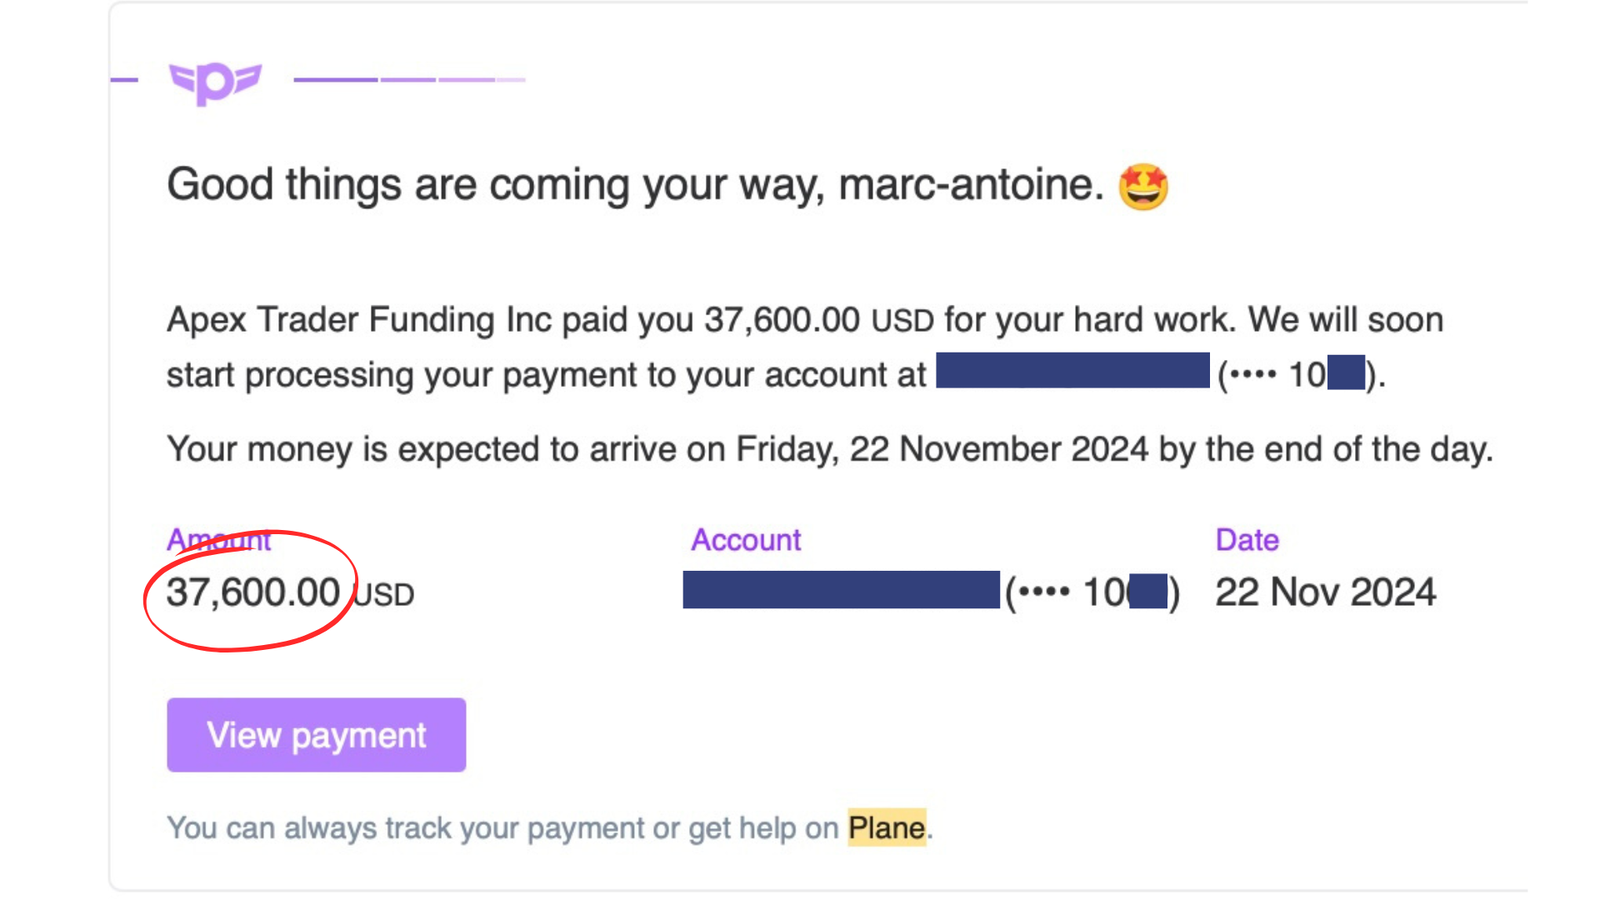1600x900 pixels.
Task: Select the circled 37,600.00 amount value
Action: [253, 592]
